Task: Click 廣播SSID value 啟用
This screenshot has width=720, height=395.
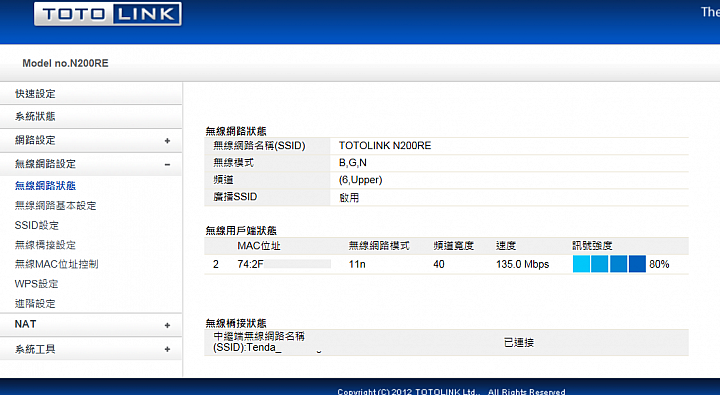Action: tap(349, 198)
